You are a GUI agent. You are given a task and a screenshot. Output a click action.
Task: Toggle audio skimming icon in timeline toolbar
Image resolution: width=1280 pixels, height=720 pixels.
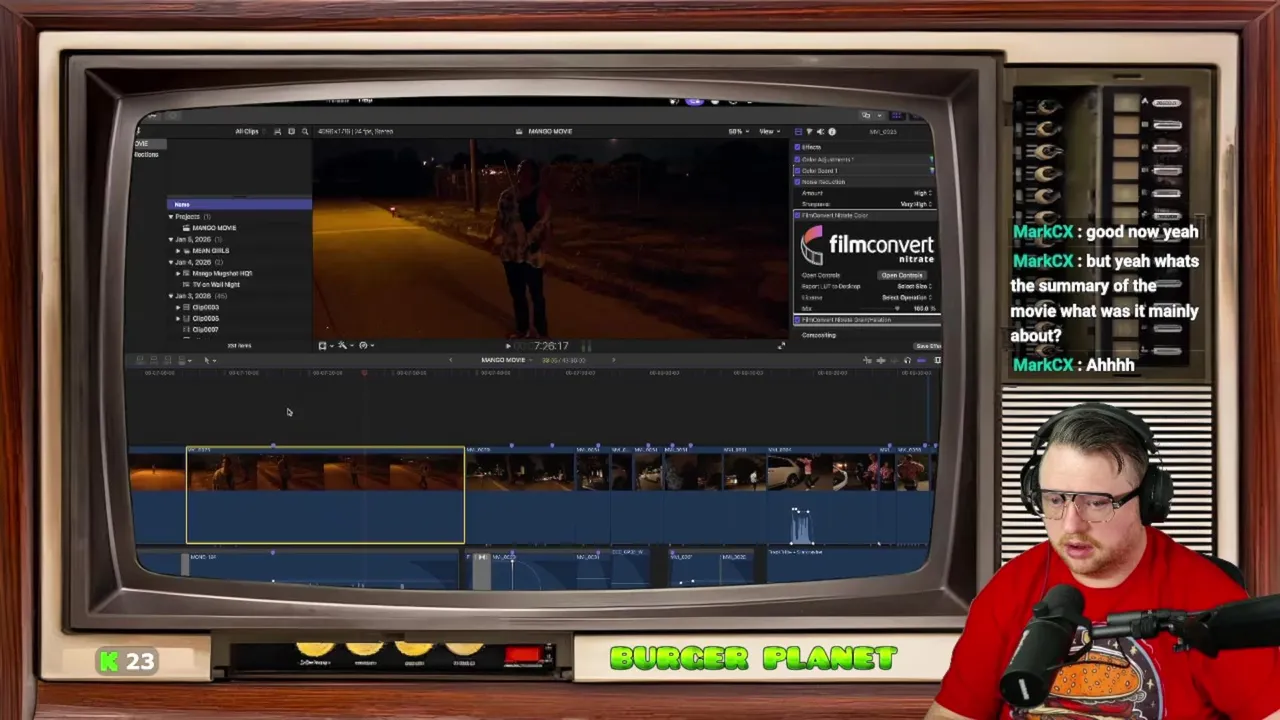[880, 360]
